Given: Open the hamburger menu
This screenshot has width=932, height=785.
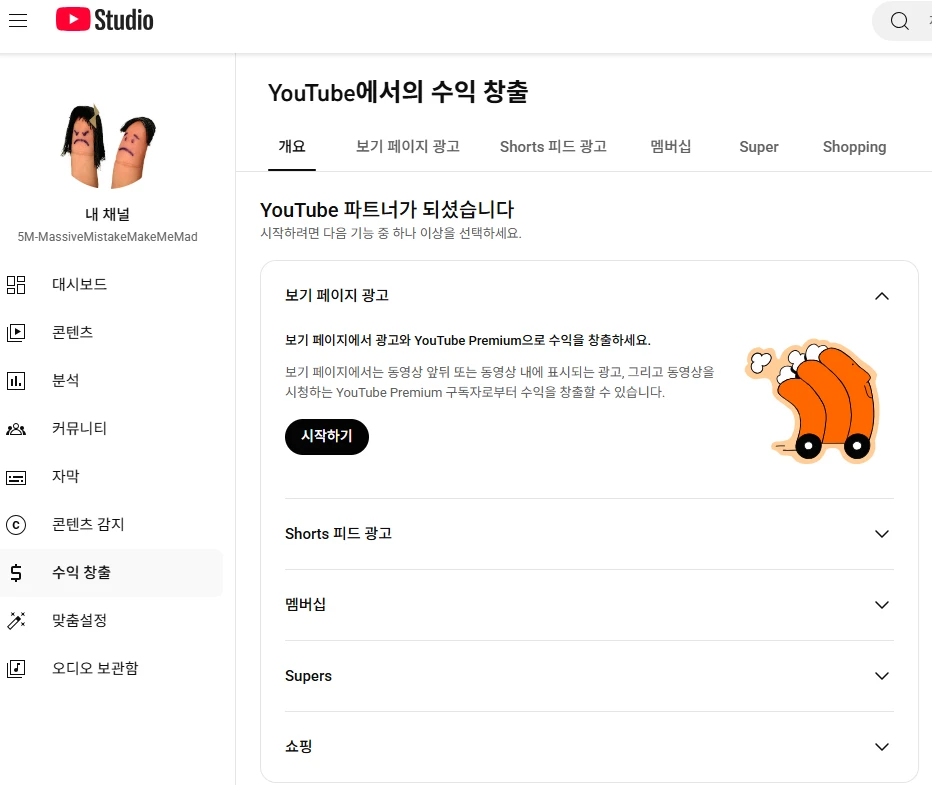Looking at the screenshot, I should pyautogui.click(x=18, y=20).
